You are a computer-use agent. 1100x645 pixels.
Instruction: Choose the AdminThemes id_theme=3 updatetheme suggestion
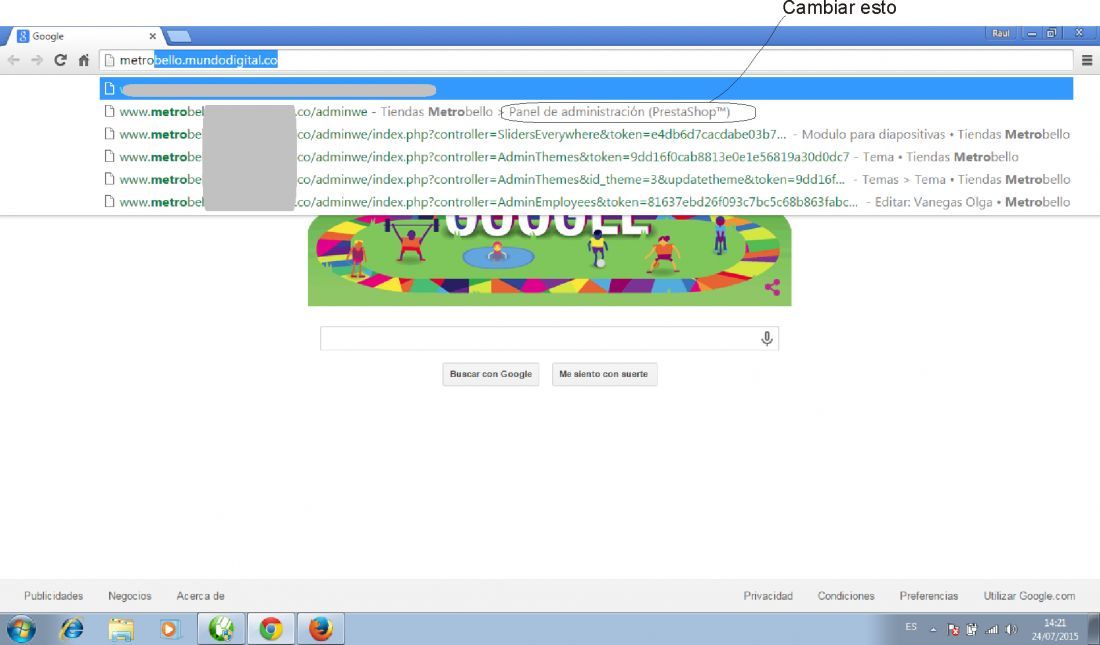(x=586, y=179)
